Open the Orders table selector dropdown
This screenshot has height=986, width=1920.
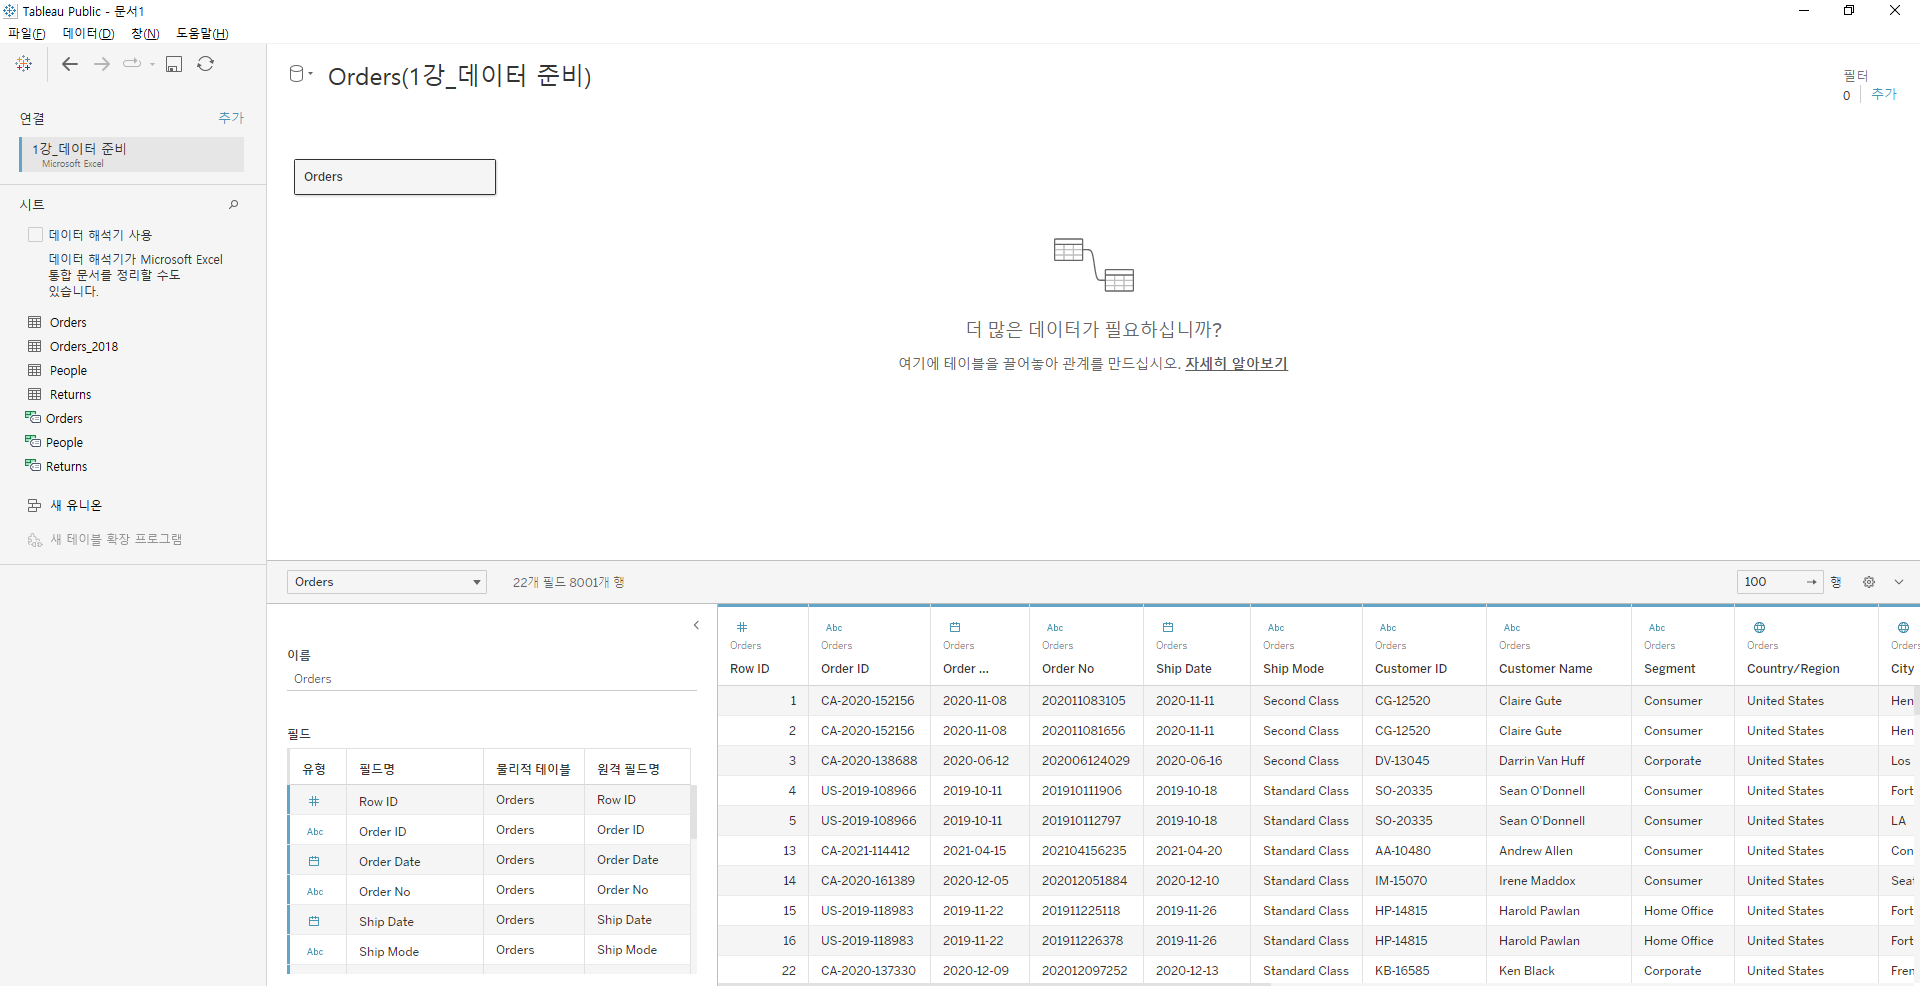click(x=387, y=582)
